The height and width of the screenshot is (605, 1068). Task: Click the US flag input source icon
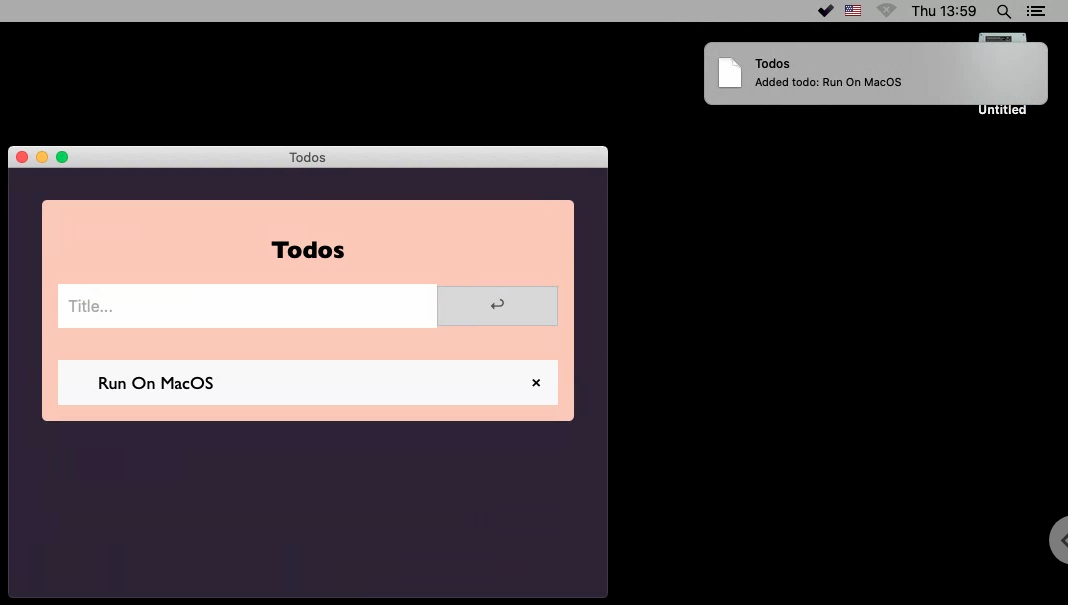(852, 10)
